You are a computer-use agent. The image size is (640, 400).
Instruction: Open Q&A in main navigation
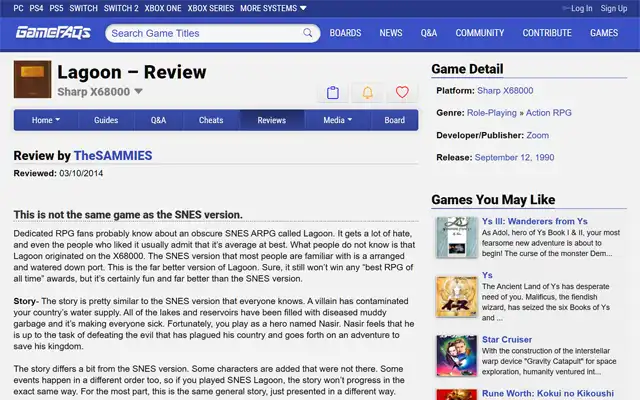tap(429, 33)
